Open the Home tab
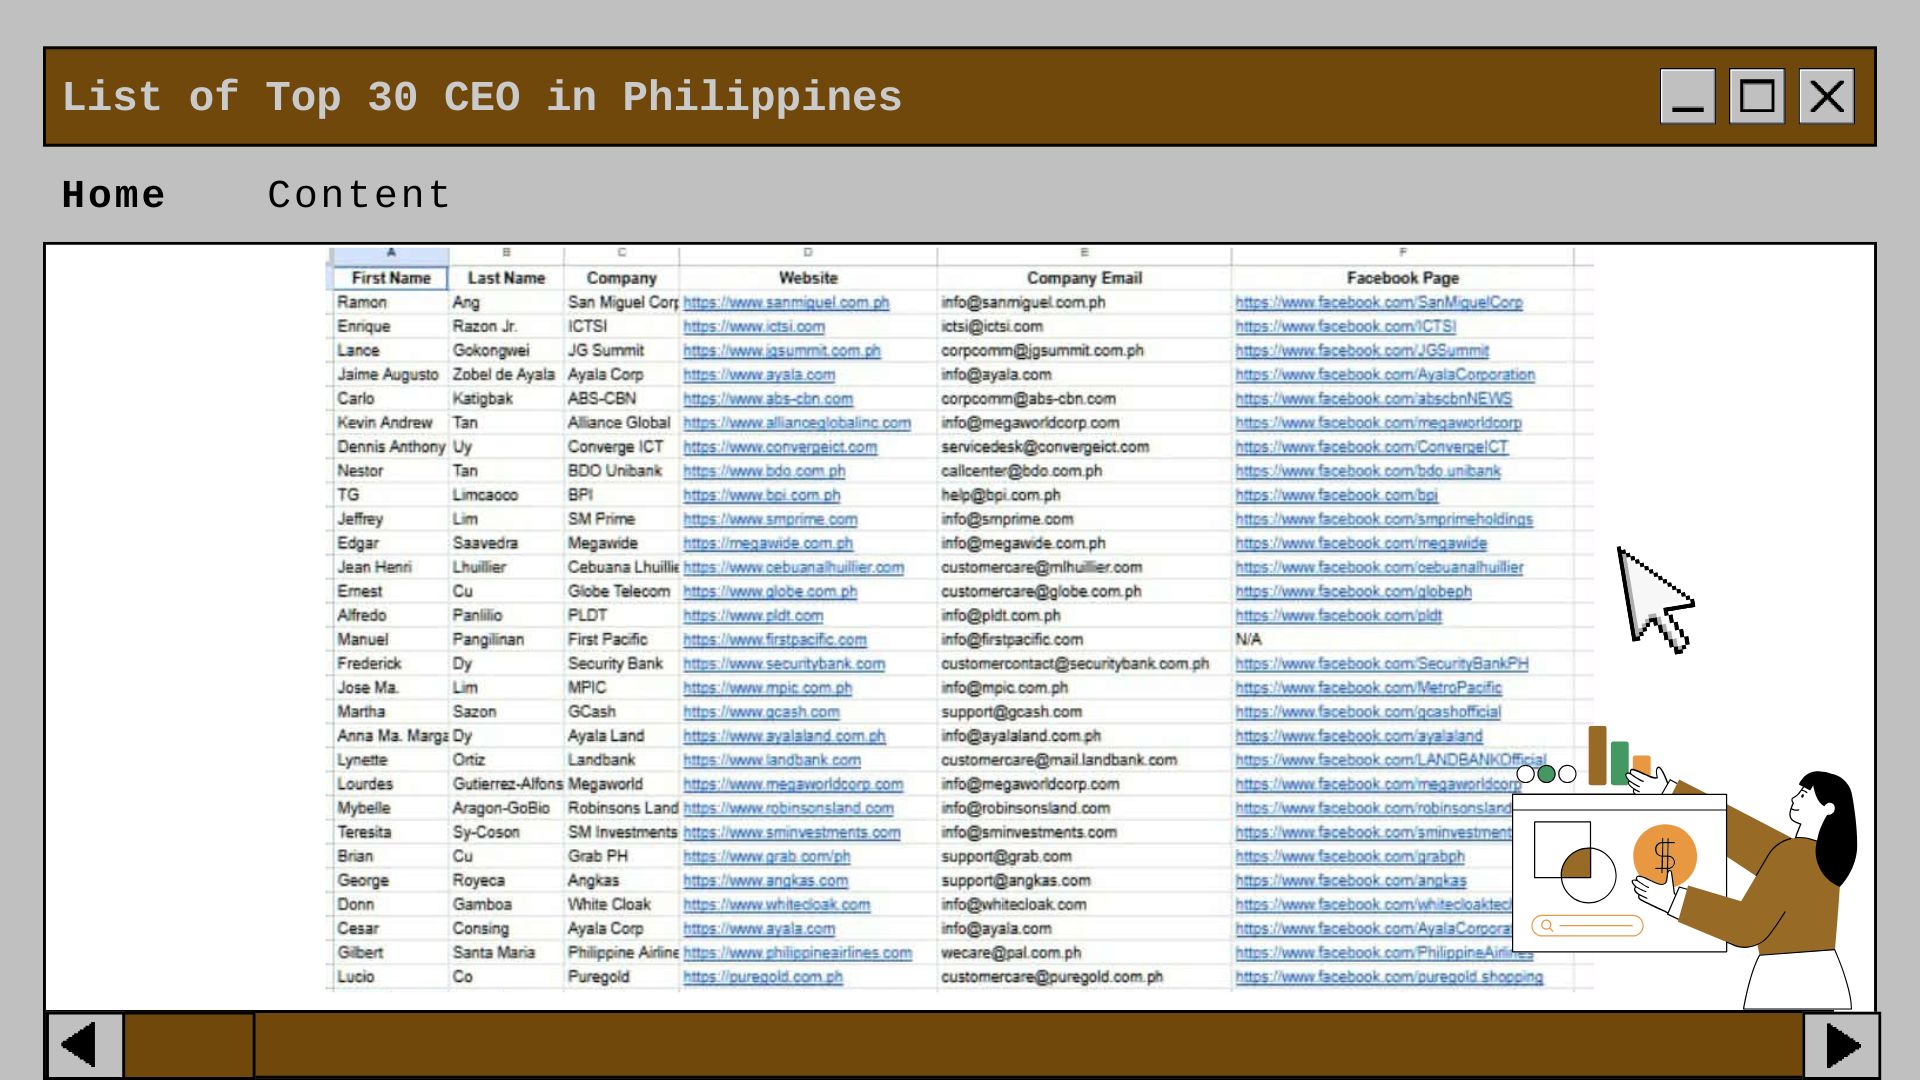This screenshot has width=1920, height=1080. tap(113, 195)
